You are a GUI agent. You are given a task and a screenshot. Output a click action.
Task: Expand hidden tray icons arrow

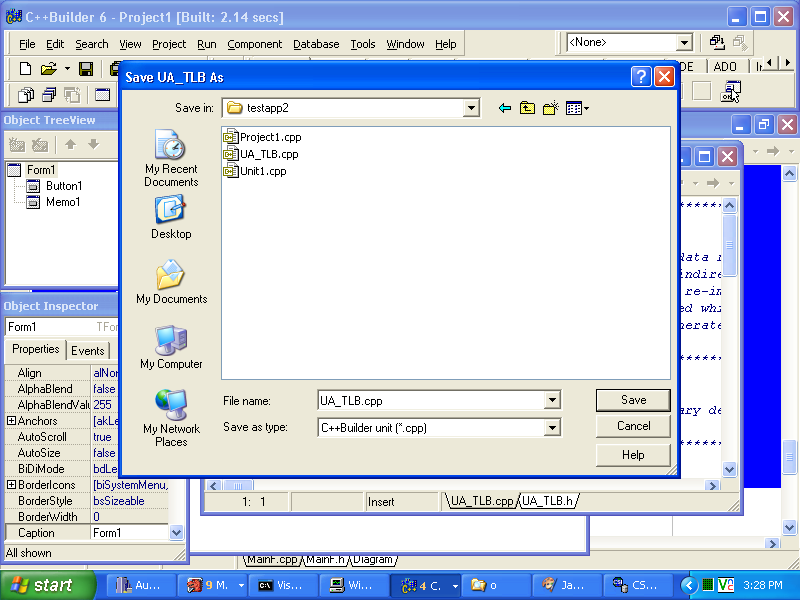[x=689, y=585]
